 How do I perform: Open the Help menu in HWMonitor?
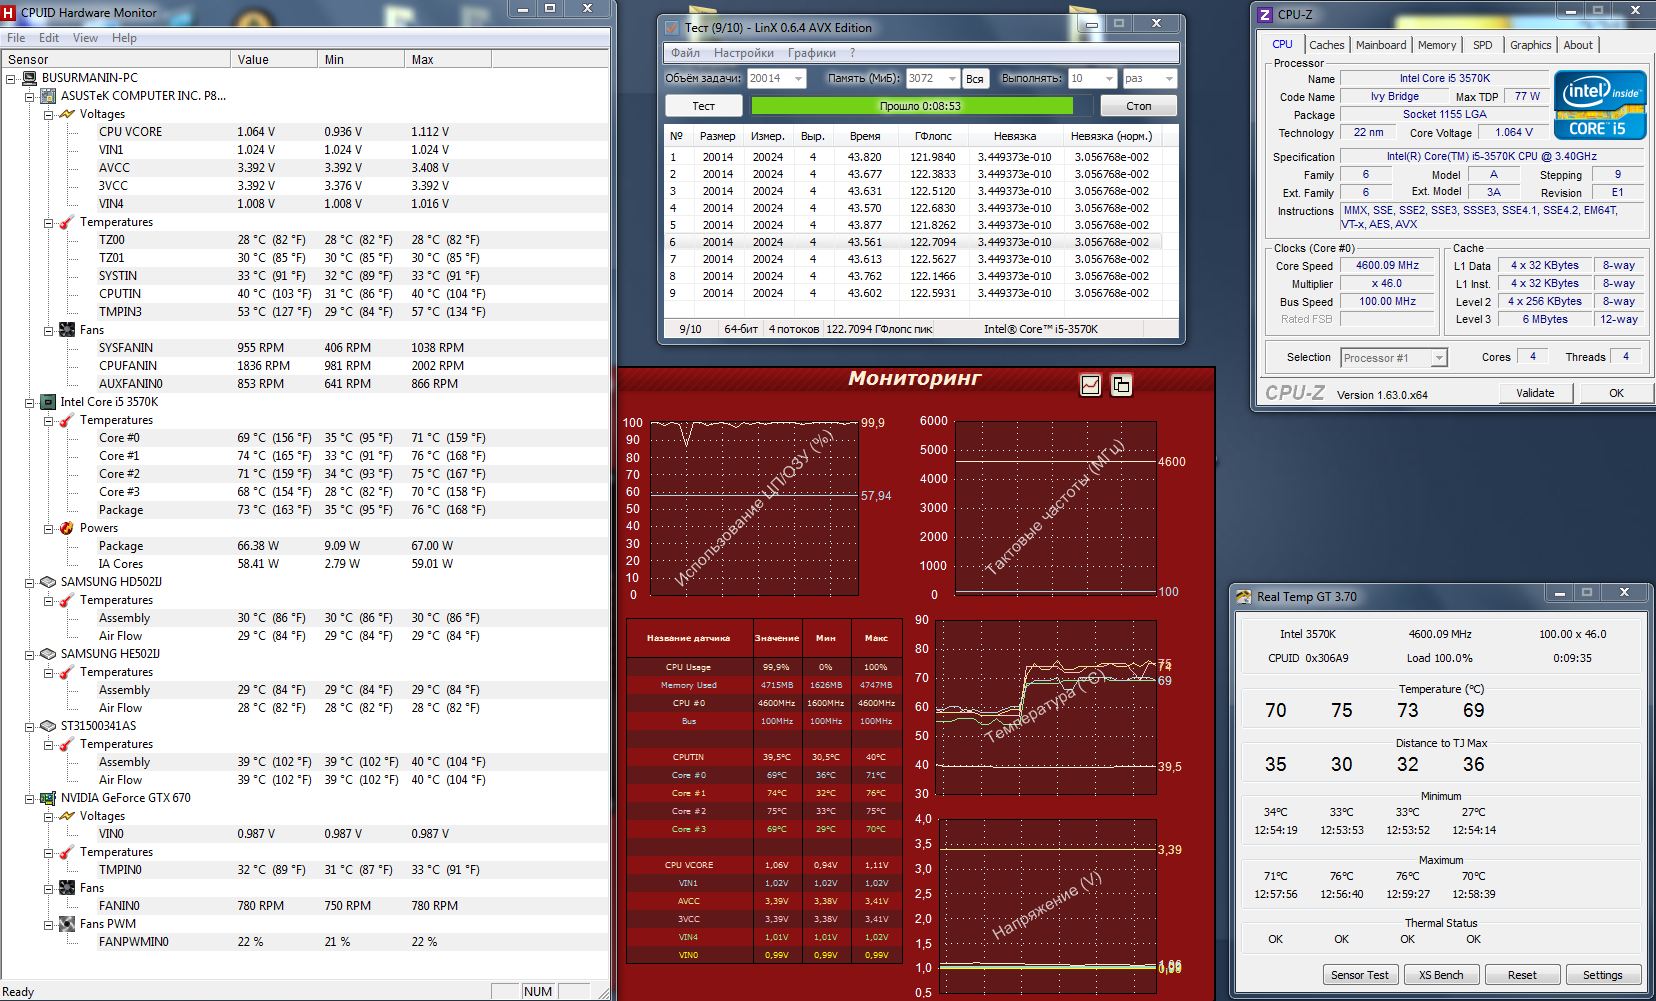124,38
